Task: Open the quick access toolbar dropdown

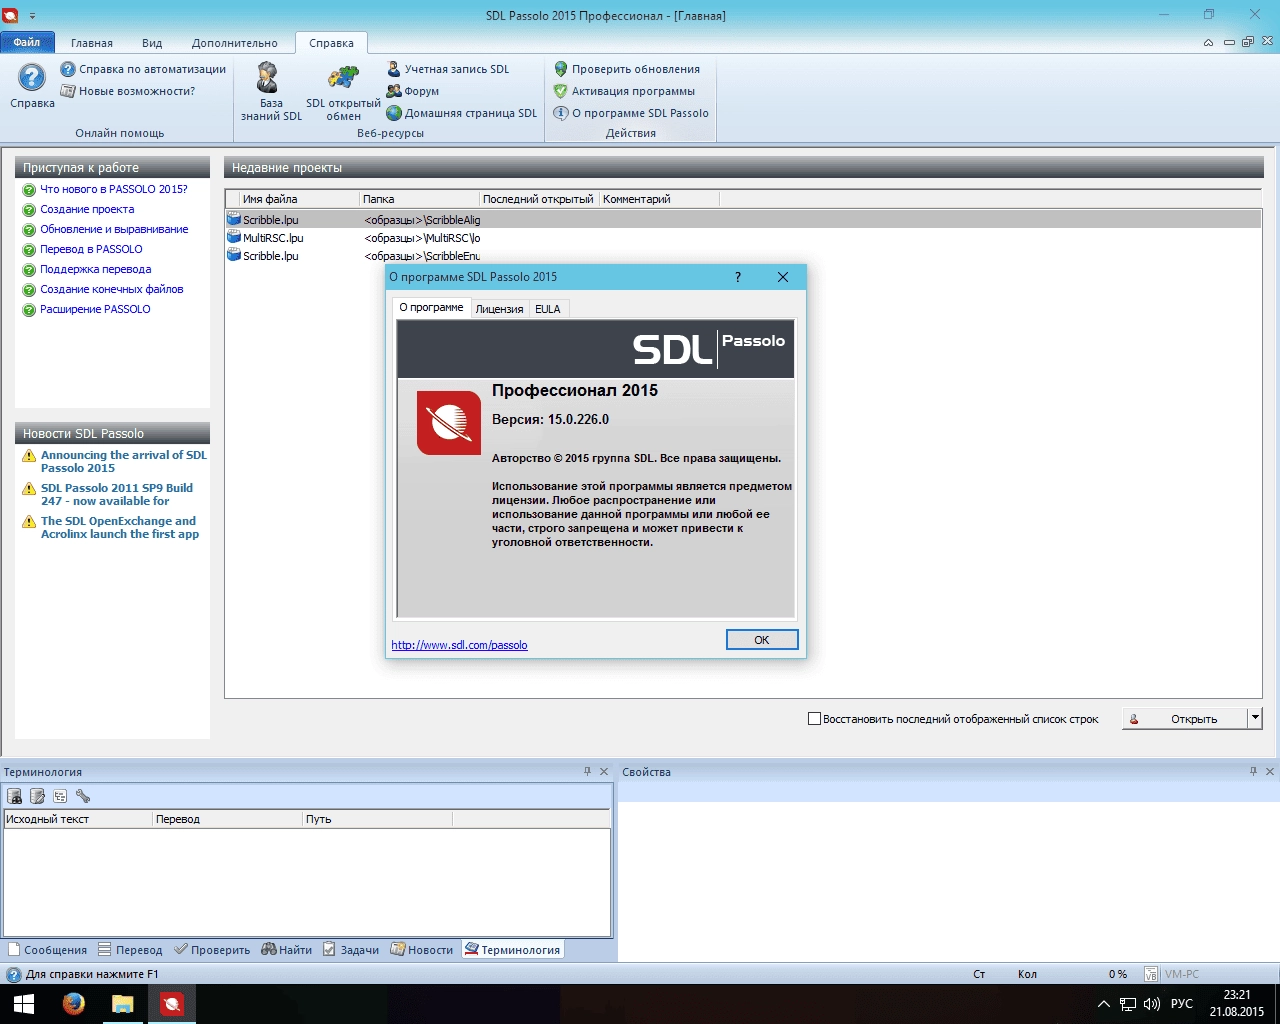Action: pyautogui.click(x=33, y=16)
